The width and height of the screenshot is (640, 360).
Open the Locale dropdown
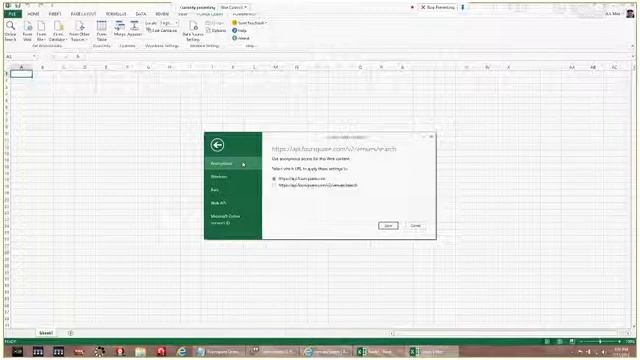pyautogui.click(x=169, y=23)
